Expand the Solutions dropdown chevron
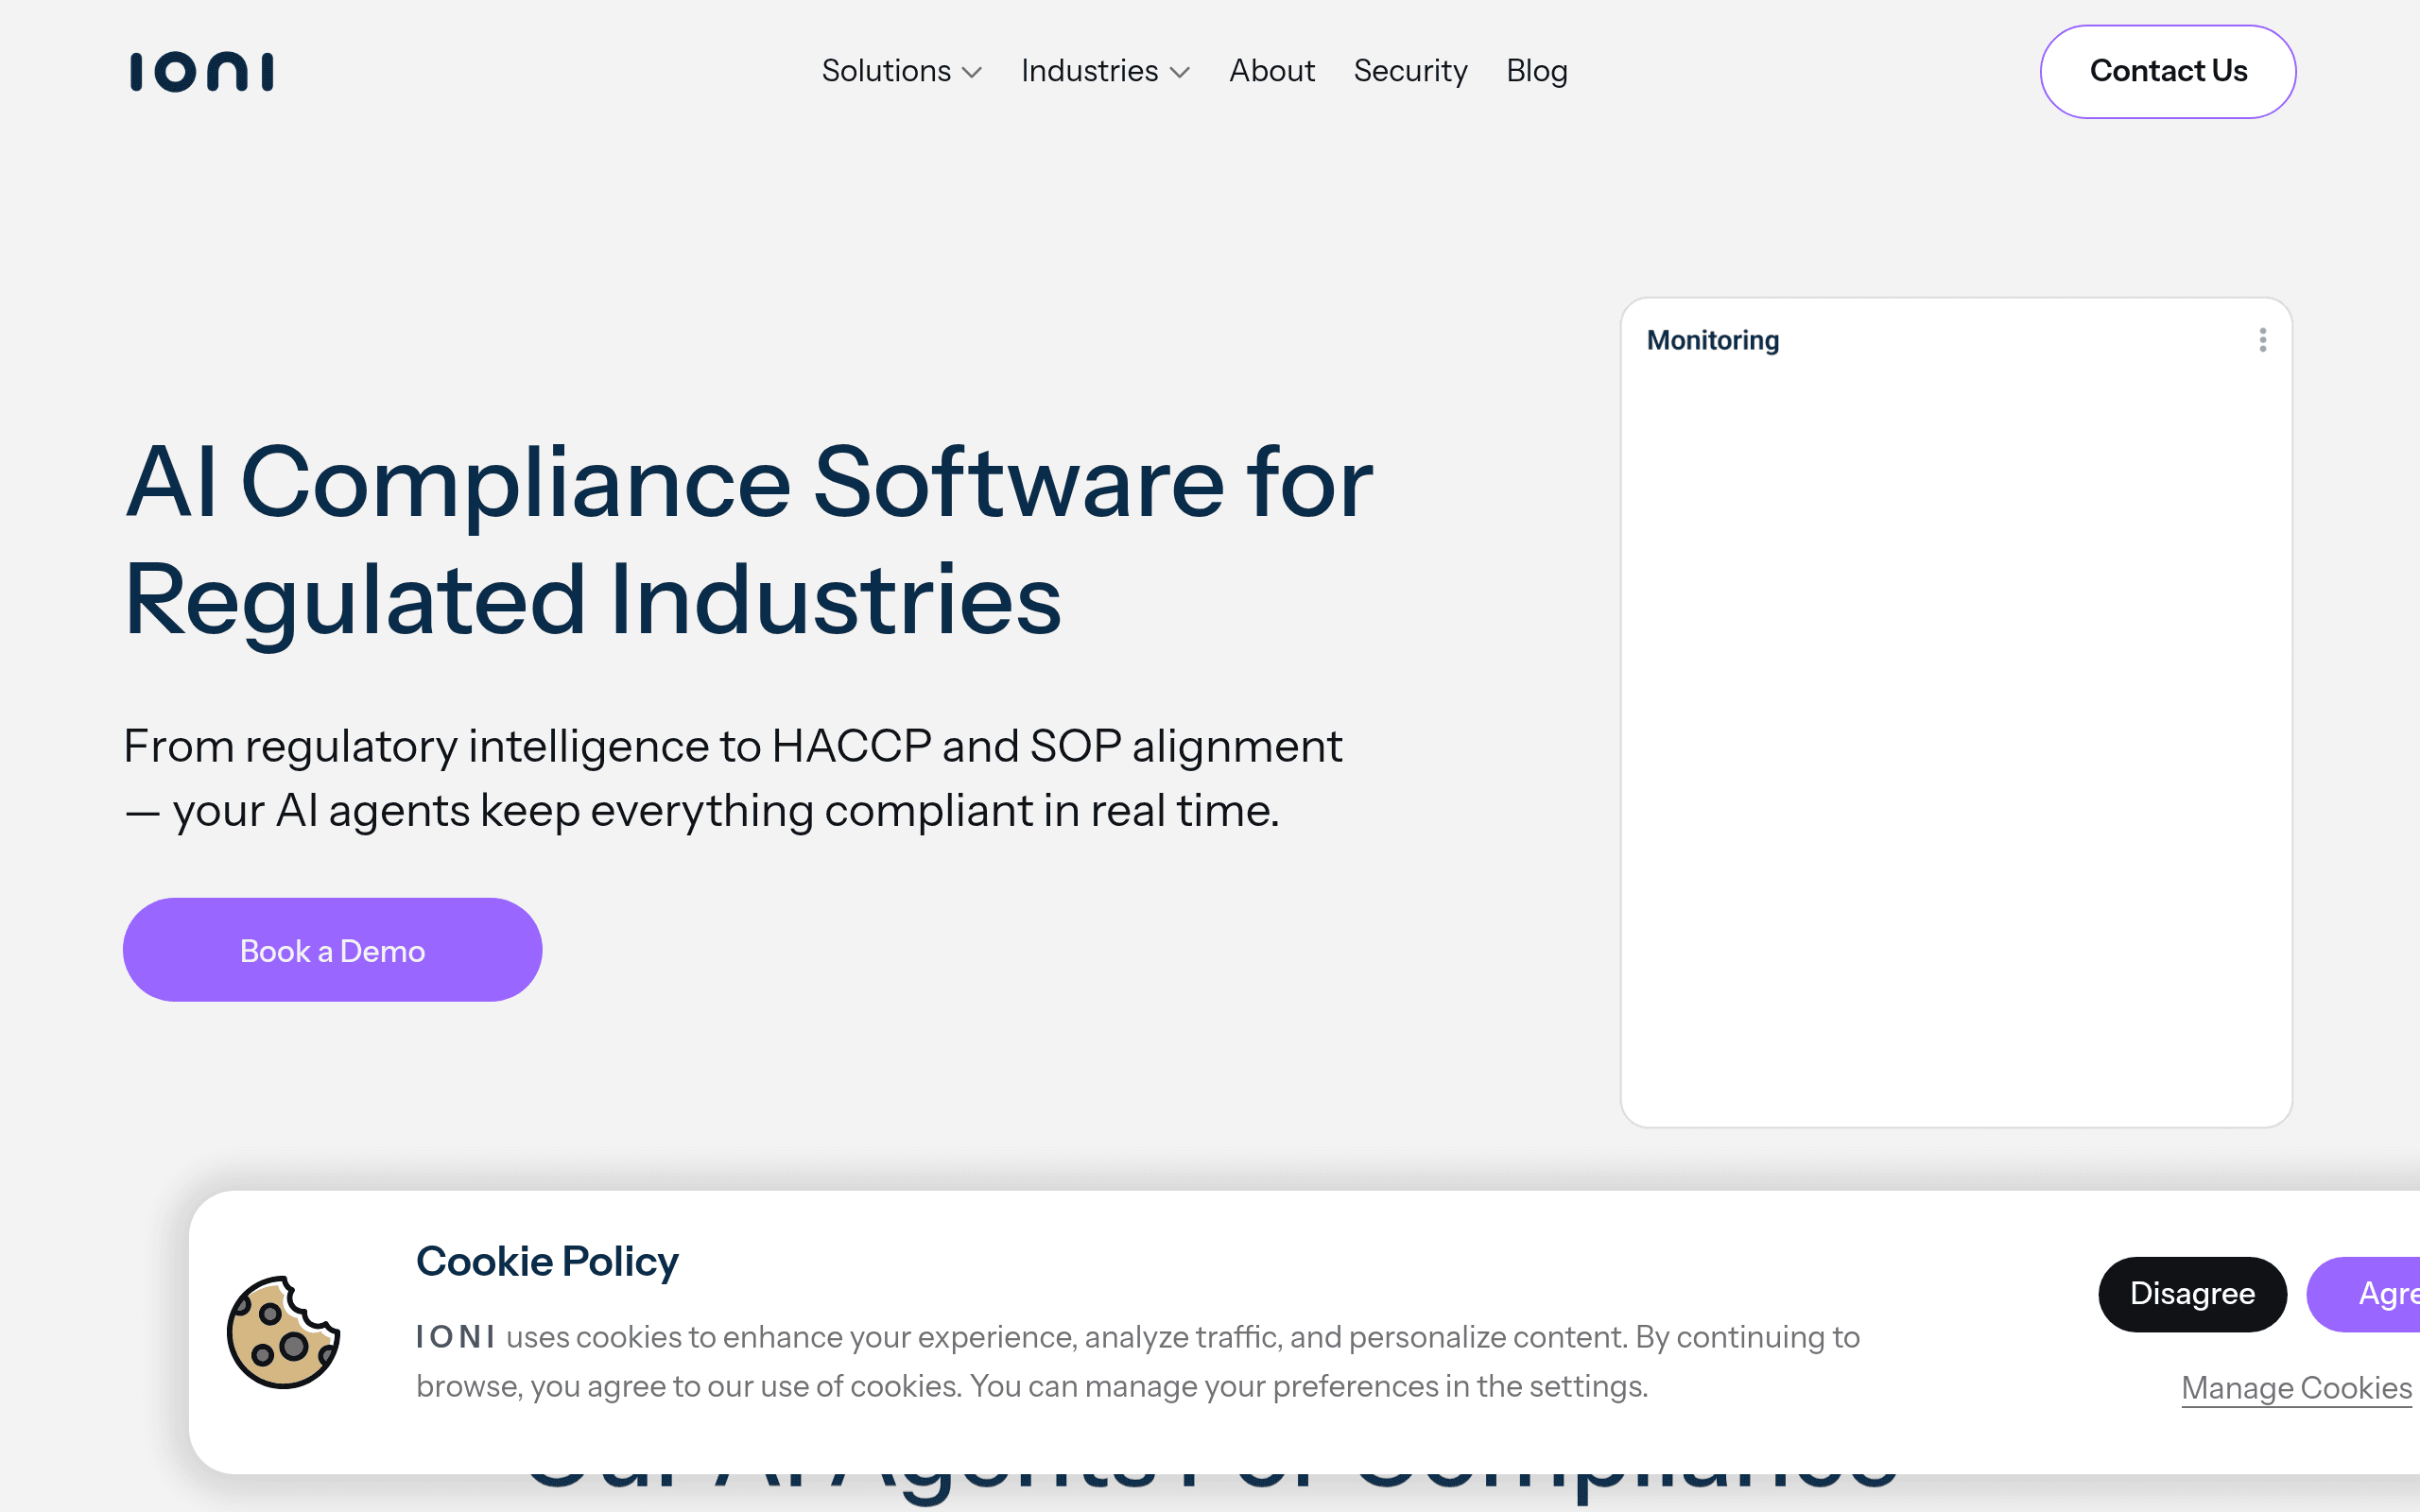Image resolution: width=2420 pixels, height=1512 pixels. pyautogui.click(x=972, y=72)
